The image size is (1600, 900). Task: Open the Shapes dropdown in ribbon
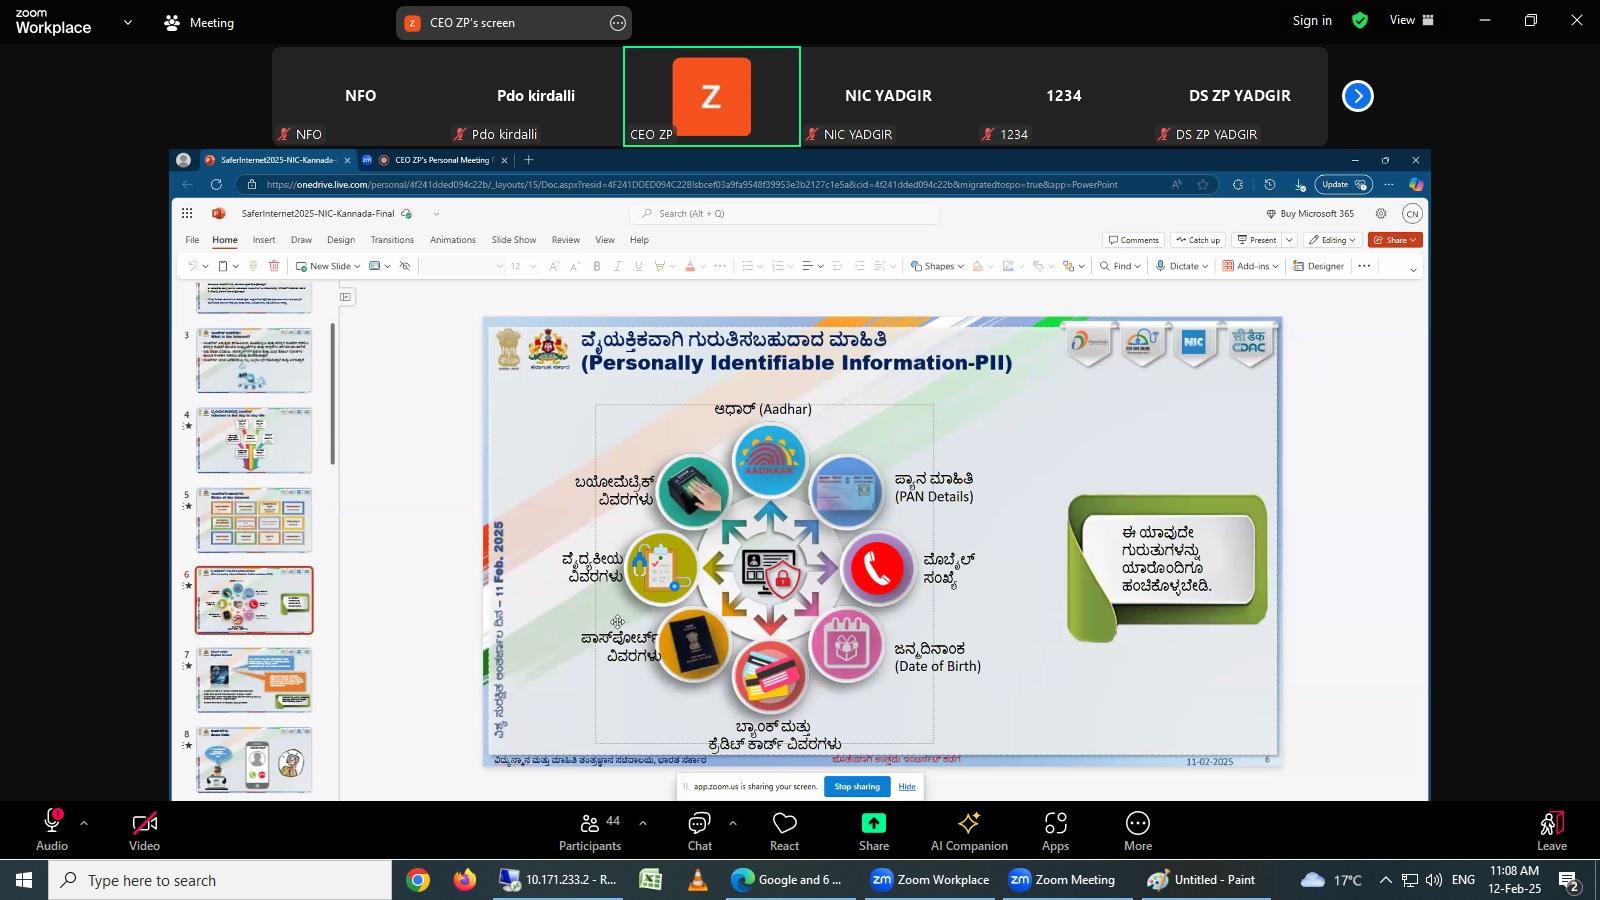point(937,266)
